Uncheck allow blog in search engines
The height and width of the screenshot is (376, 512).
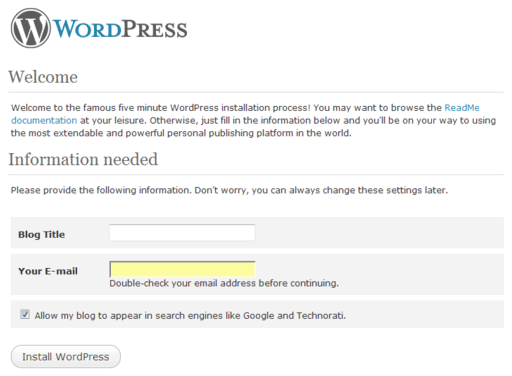coord(25,314)
